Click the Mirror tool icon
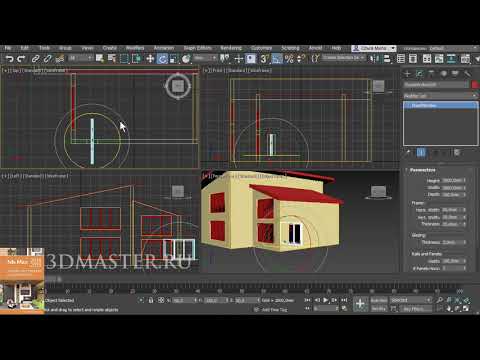Viewport: 480px width, 360px height. click(374, 59)
